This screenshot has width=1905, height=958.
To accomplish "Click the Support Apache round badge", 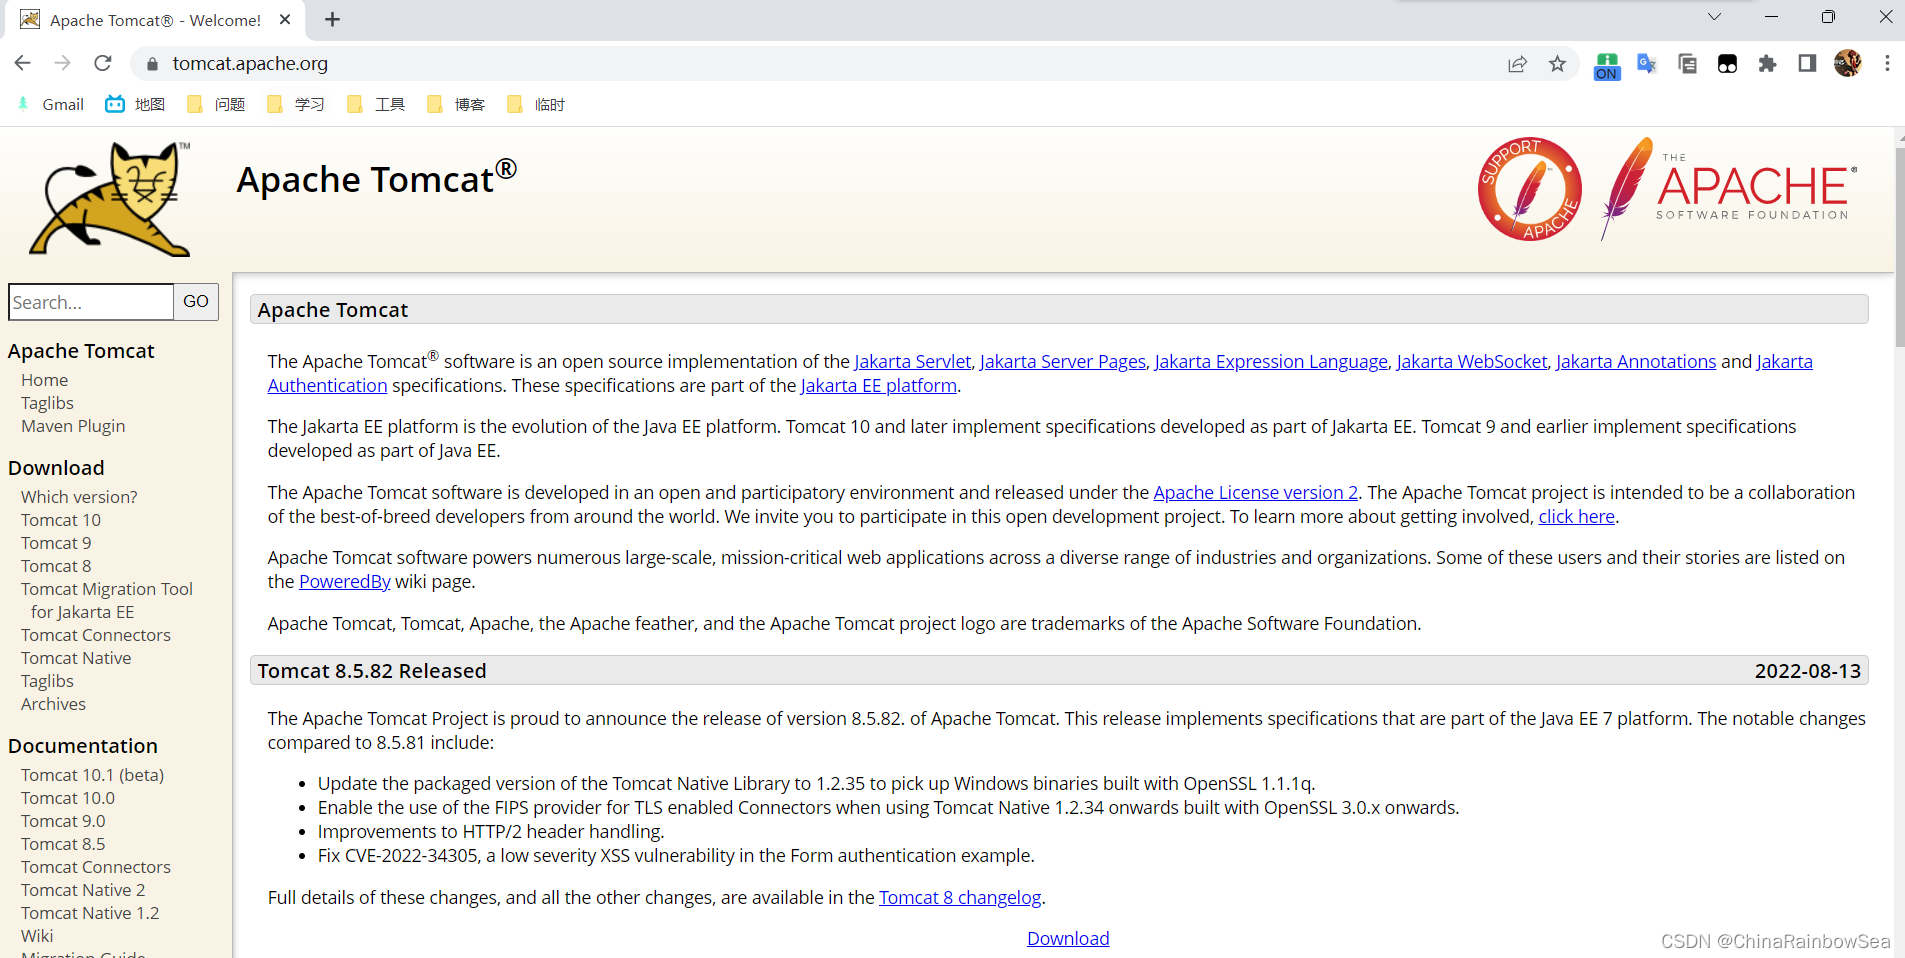I will [x=1530, y=189].
